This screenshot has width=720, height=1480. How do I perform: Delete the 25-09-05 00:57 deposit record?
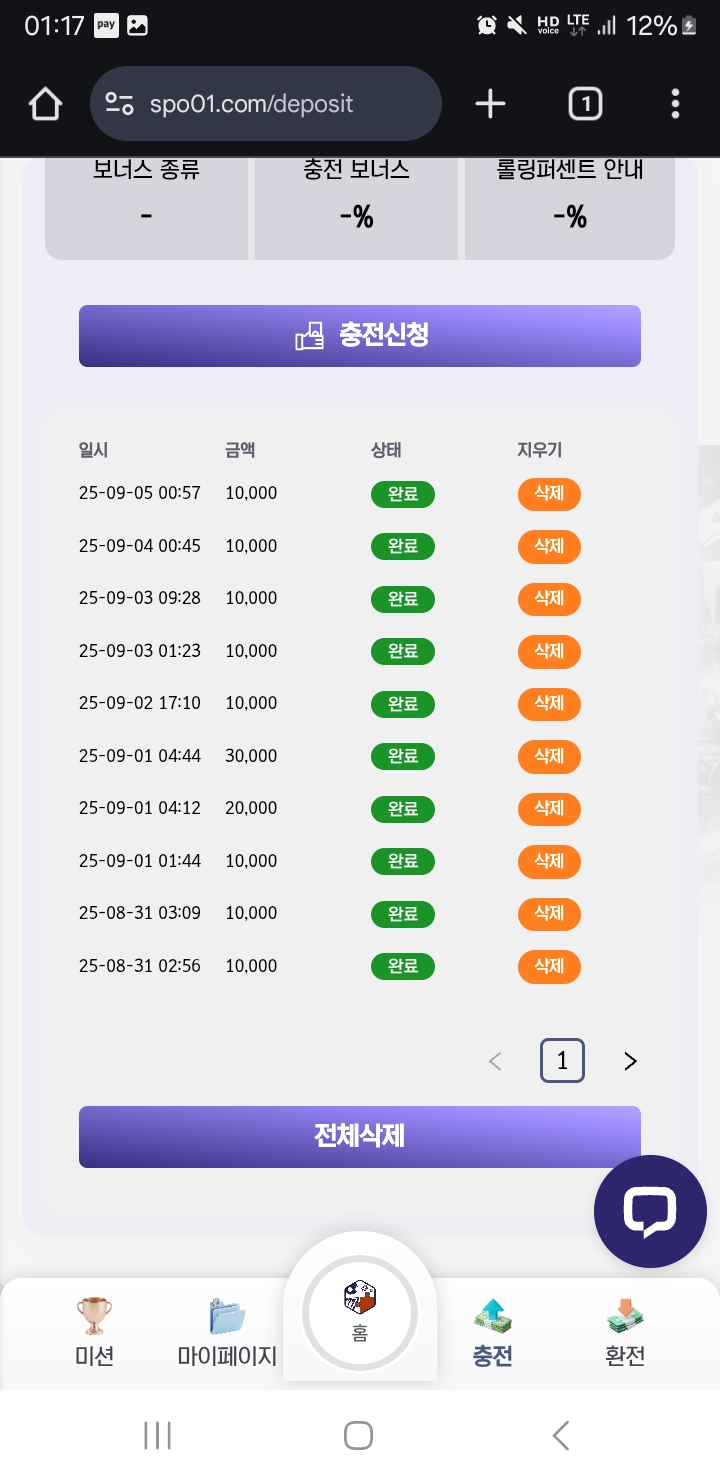[x=549, y=494]
